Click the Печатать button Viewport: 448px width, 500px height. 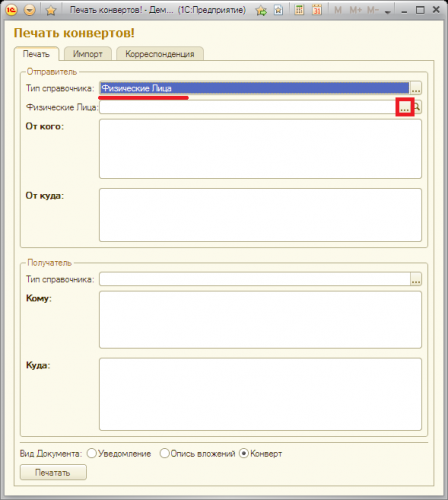pos(53,472)
